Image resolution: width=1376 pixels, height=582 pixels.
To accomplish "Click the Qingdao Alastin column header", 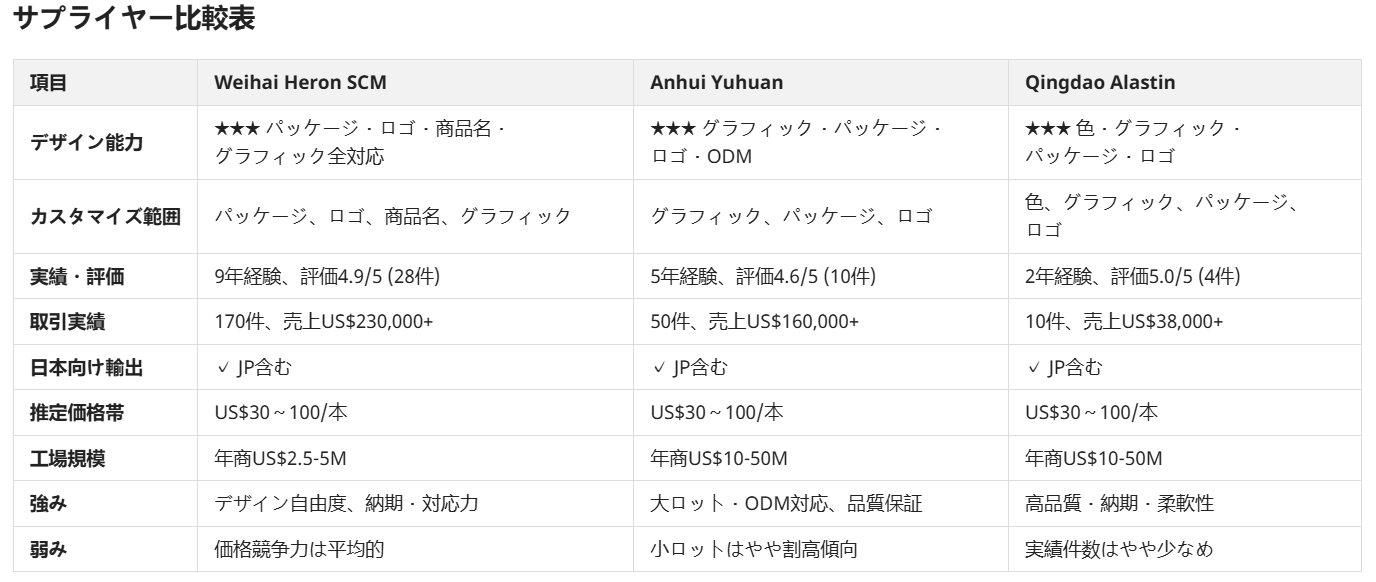I will [1100, 83].
